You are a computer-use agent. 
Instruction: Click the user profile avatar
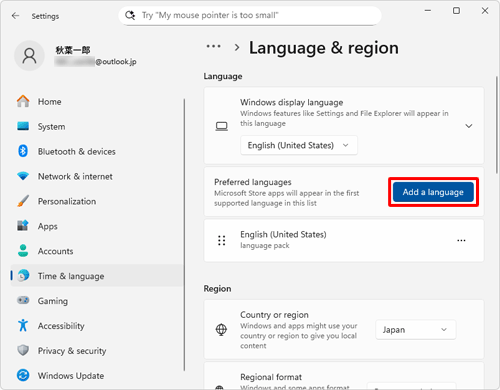pos(29,56)
